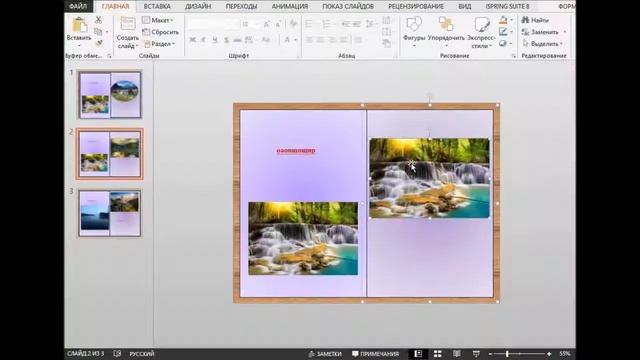This screenshot has width=640, height=360.
Task: Open the font color dropdown arrow
Action: (296, 40)
